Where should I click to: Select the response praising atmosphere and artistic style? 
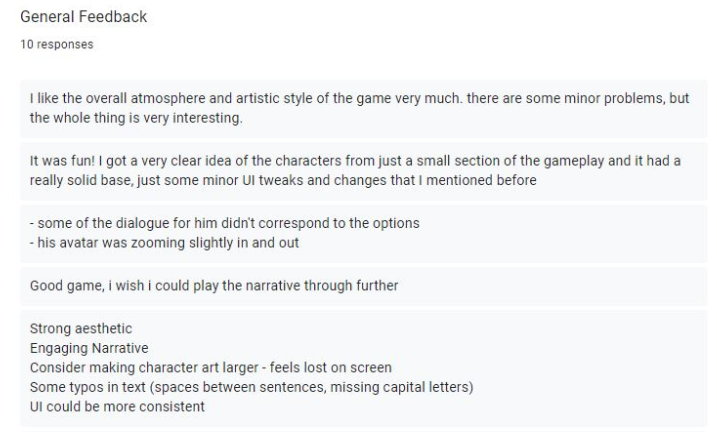pyautogui.click(x=364, y=108)
